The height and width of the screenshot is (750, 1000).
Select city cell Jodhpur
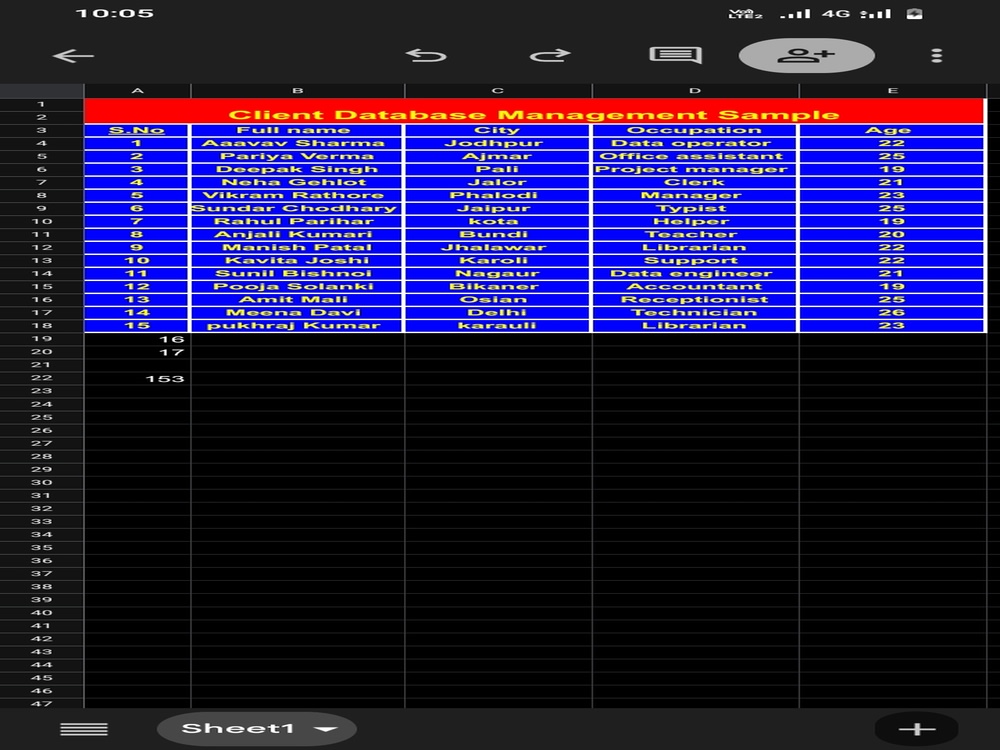498,143
